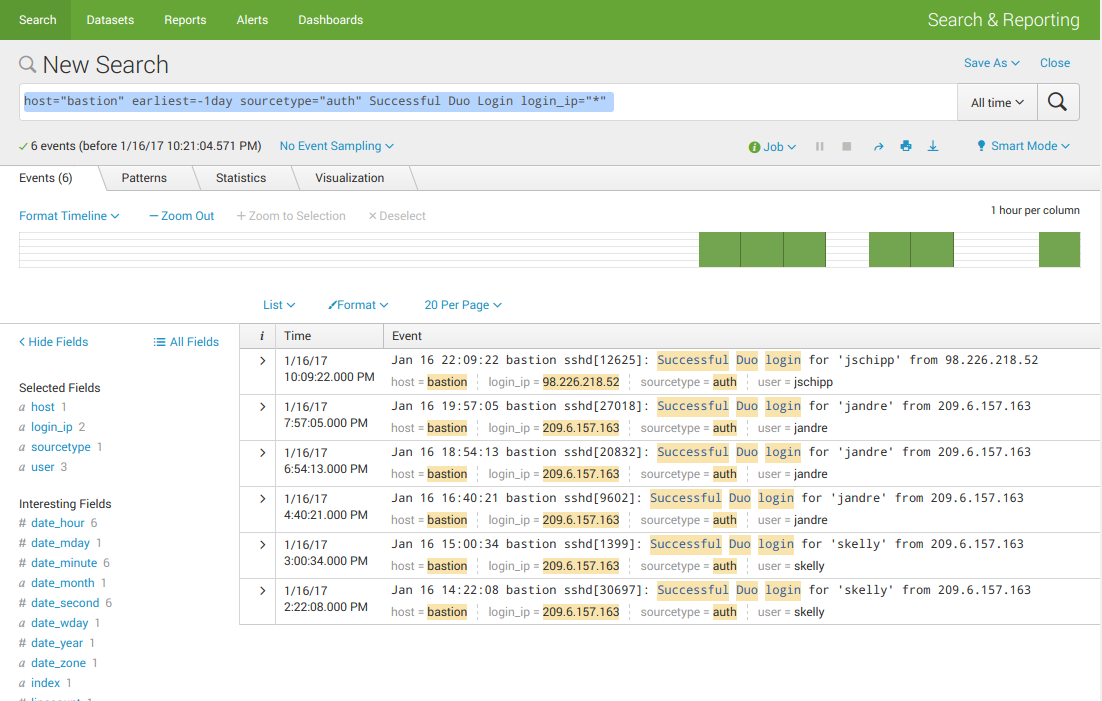Open the All time range picker
The height and width of the screenshot is (701, 1102).
click(x=997, y=102)
